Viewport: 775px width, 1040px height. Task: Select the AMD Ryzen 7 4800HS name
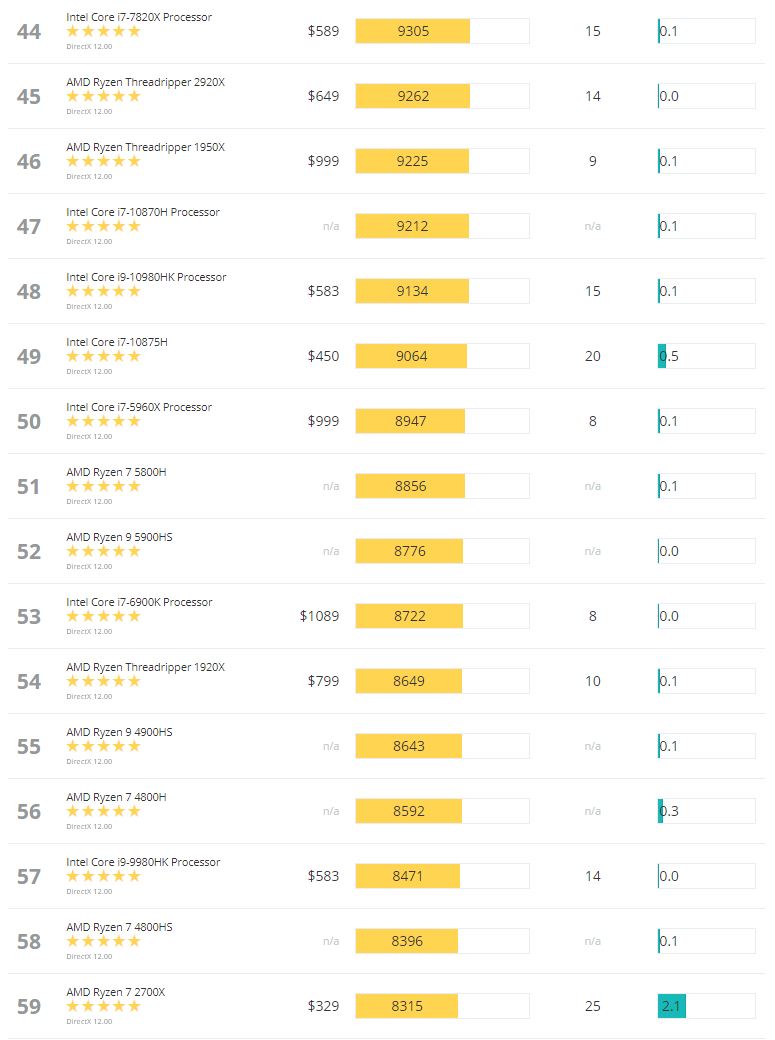coord(119,927)
